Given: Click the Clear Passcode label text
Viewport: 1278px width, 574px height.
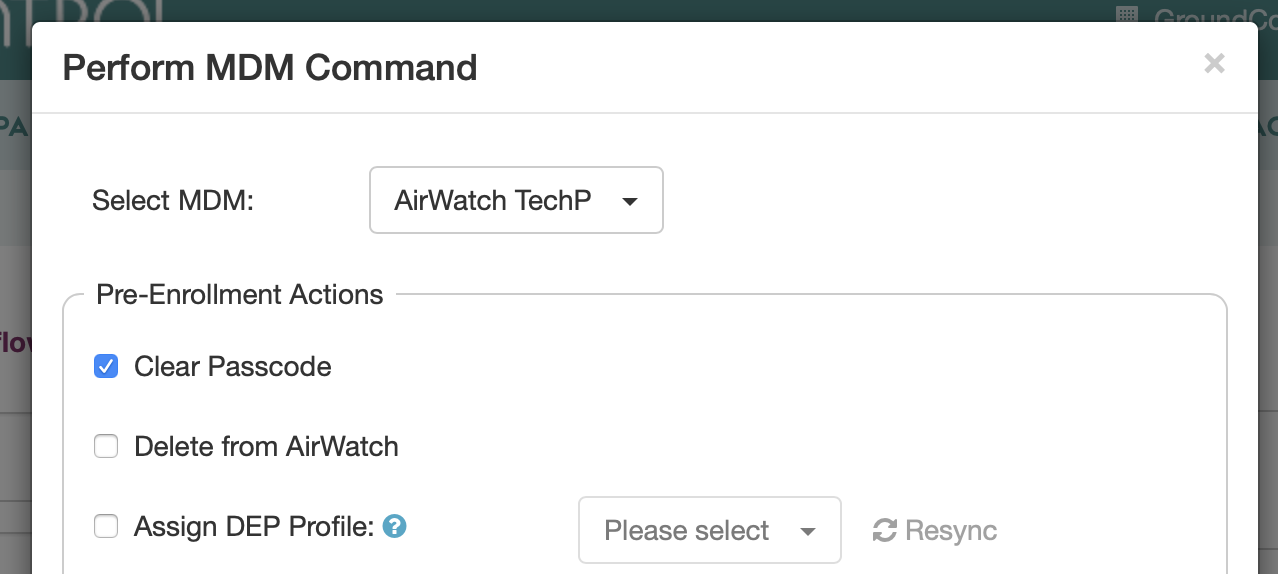Looking at the screenshot, I should coord(233,366).
